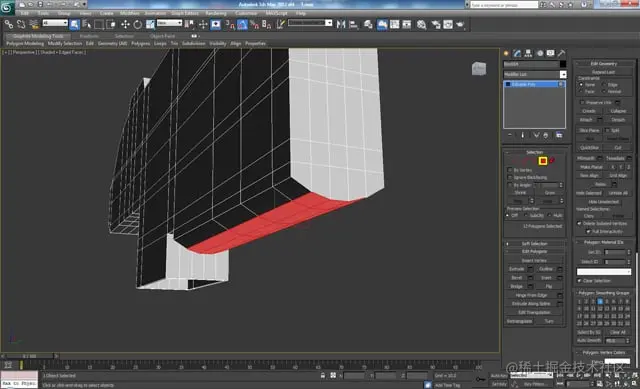This screenshot has height=389, width=640.
Task: Toggle smoothing group 4 button
Action: click(600, 302)
